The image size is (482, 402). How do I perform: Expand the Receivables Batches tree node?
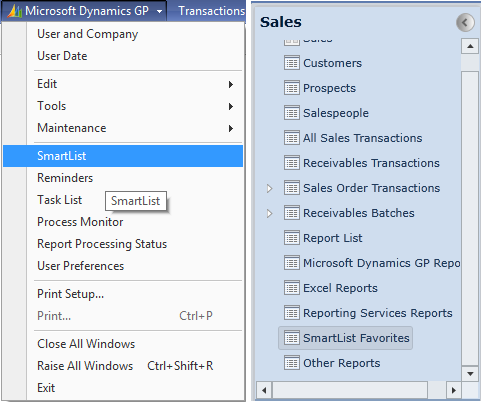click(270, 213)
